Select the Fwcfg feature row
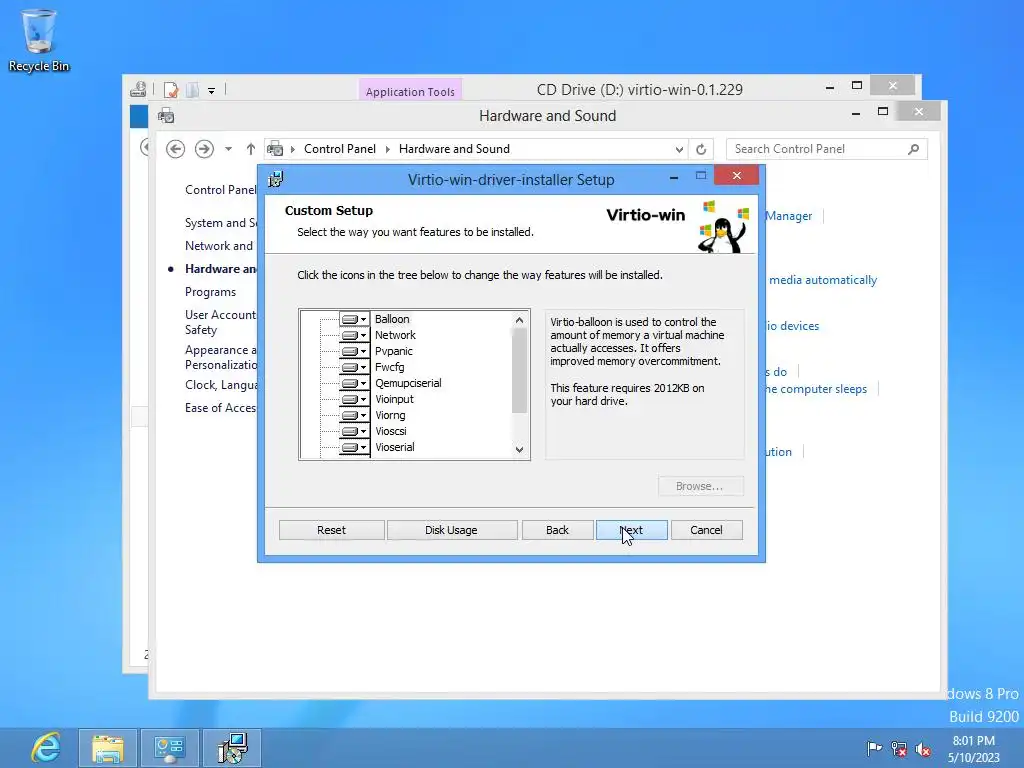1024x768 pixels. (x=390, y=367)
